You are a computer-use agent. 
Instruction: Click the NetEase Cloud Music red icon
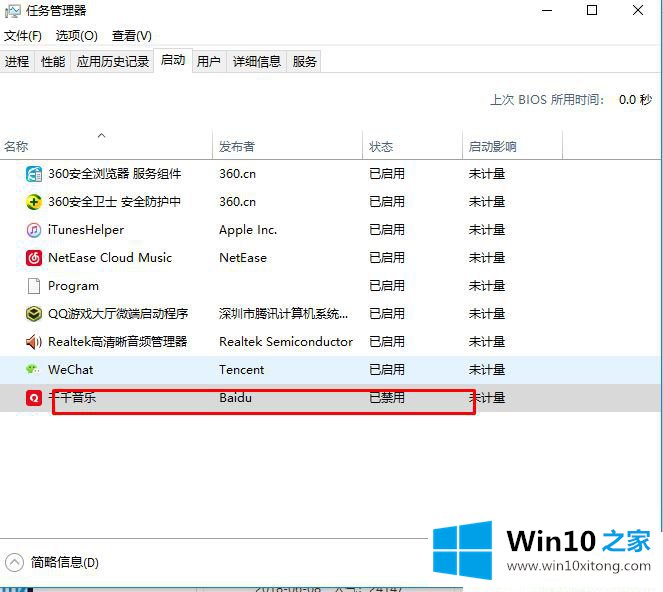click(34, 258)
